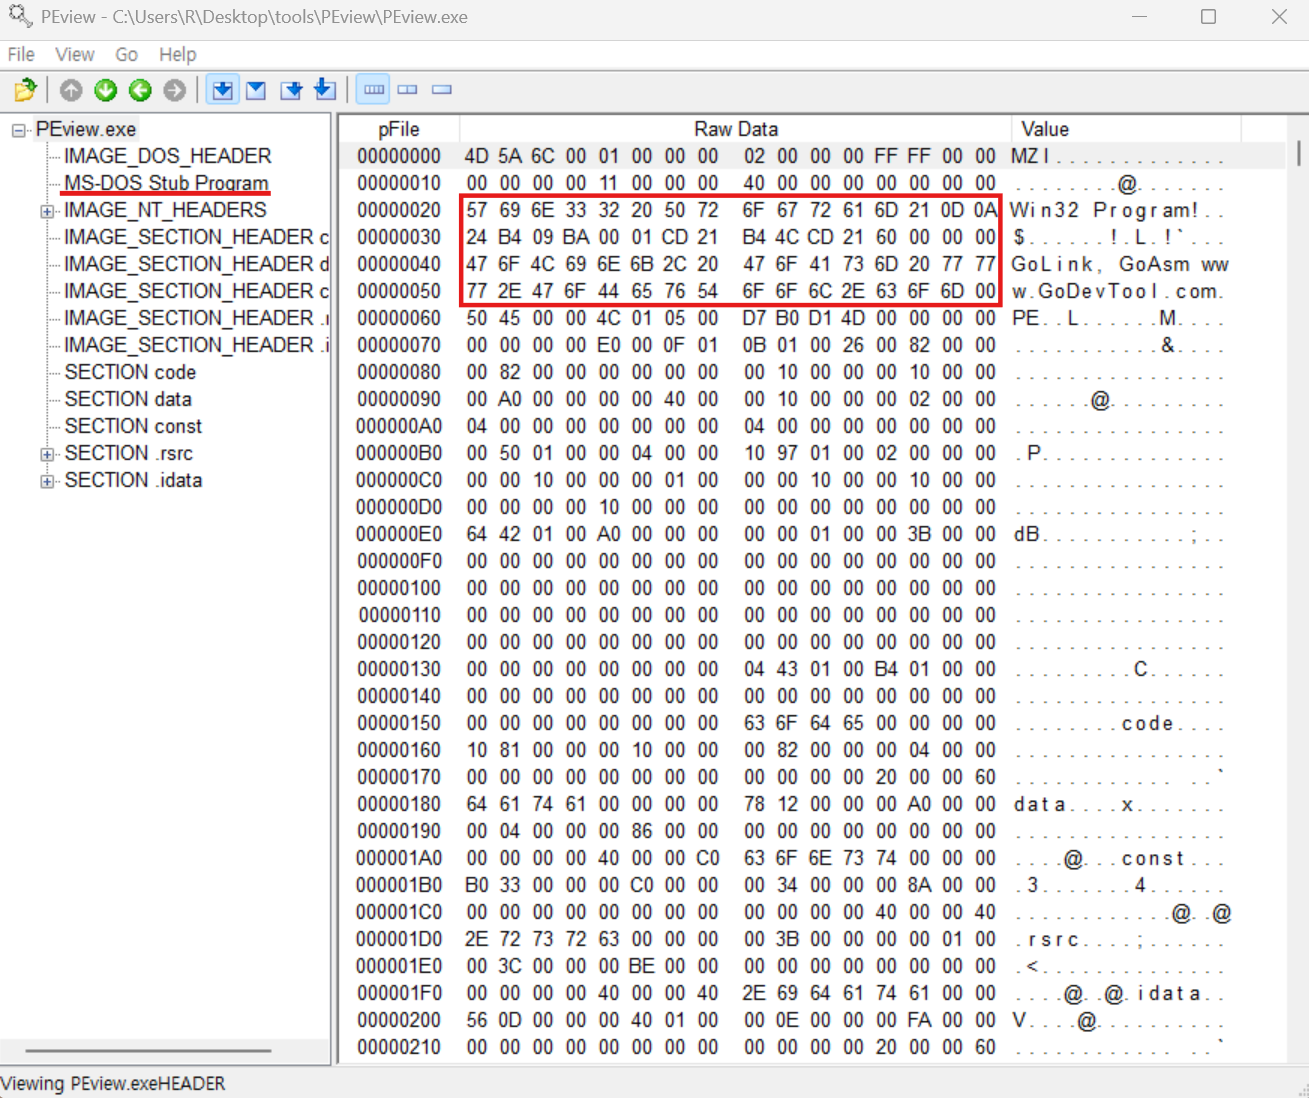
Task: Maximize the PEview window
Action: [1208, 17]
